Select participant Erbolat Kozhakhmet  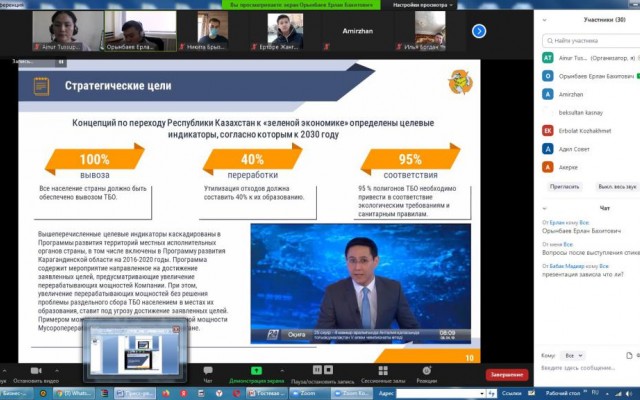591,131
